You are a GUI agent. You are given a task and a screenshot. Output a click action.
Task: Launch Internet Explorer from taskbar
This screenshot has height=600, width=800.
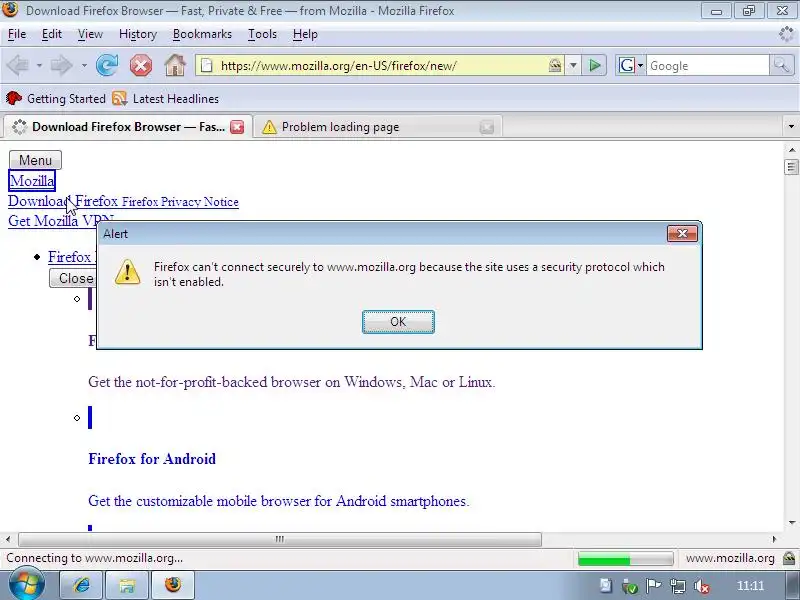(81, 585)
